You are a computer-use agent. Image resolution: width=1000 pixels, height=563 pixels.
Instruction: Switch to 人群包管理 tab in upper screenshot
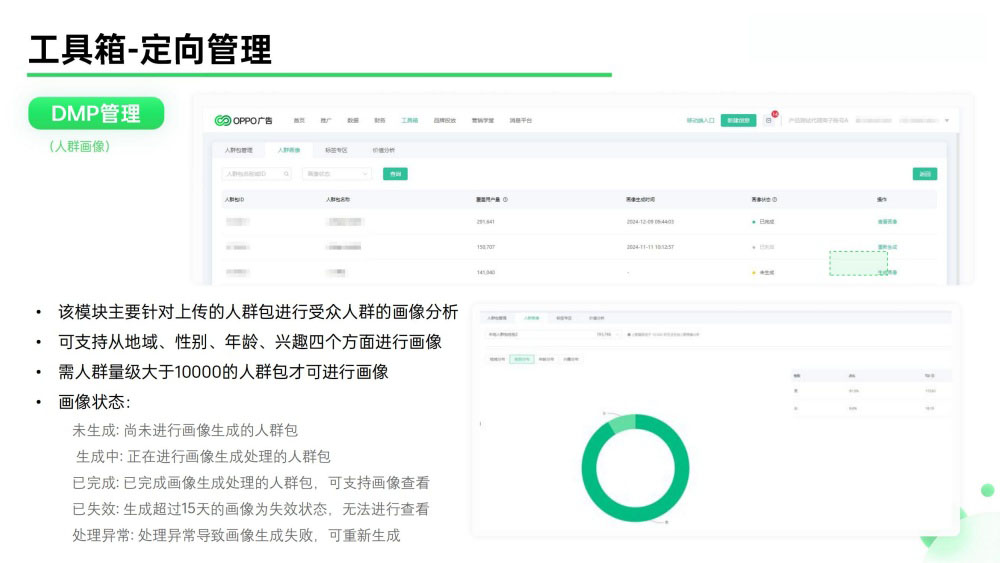click(x=239, y=150)
